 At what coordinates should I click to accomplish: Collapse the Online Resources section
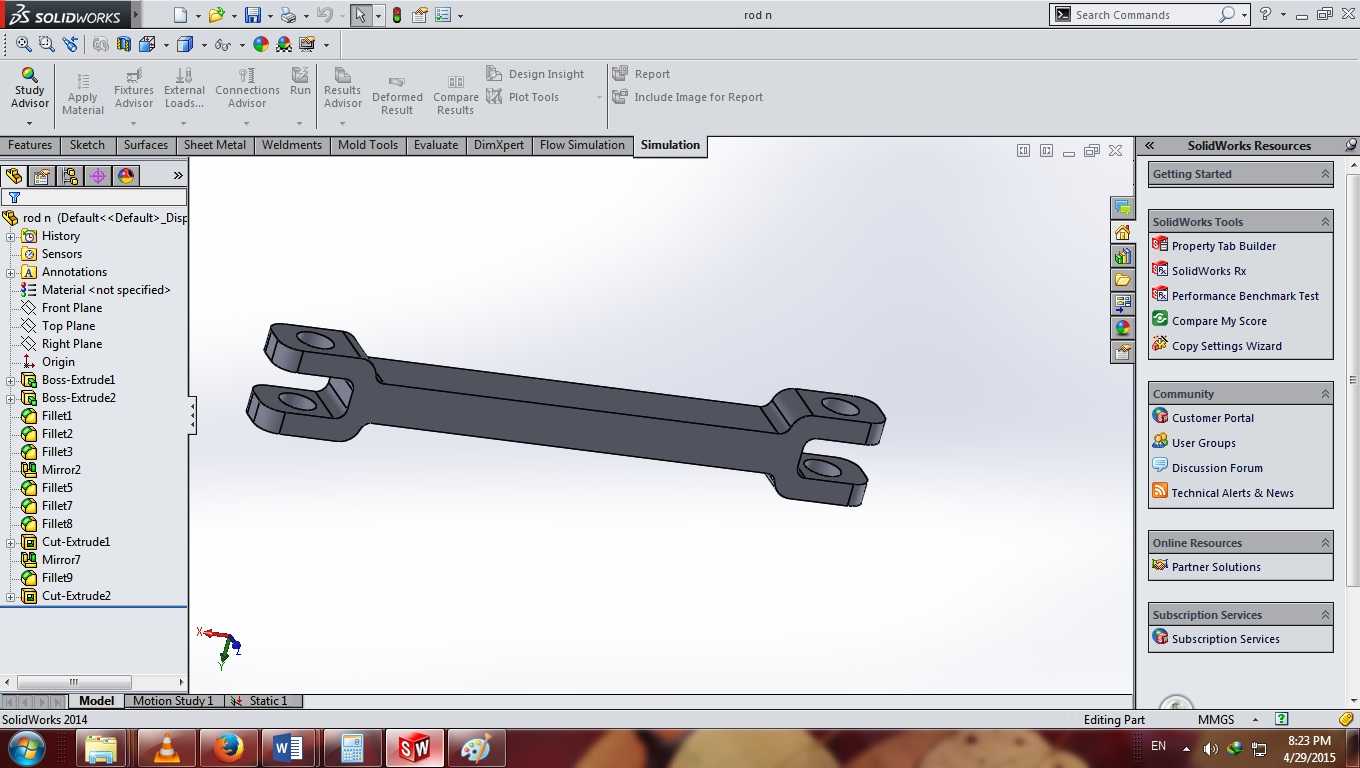(1325, 543)
